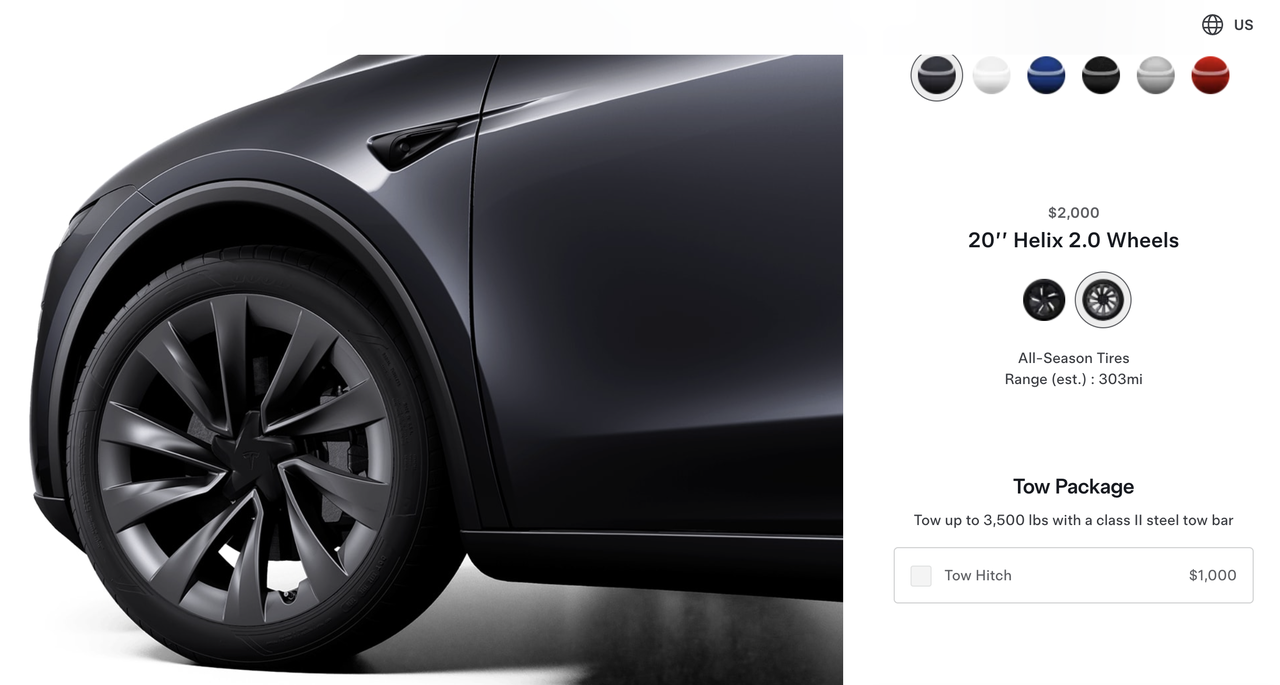The image size is (1280, 685).
Task: Choose the Pearl White paint color
Action: click(x=991, y=75)
